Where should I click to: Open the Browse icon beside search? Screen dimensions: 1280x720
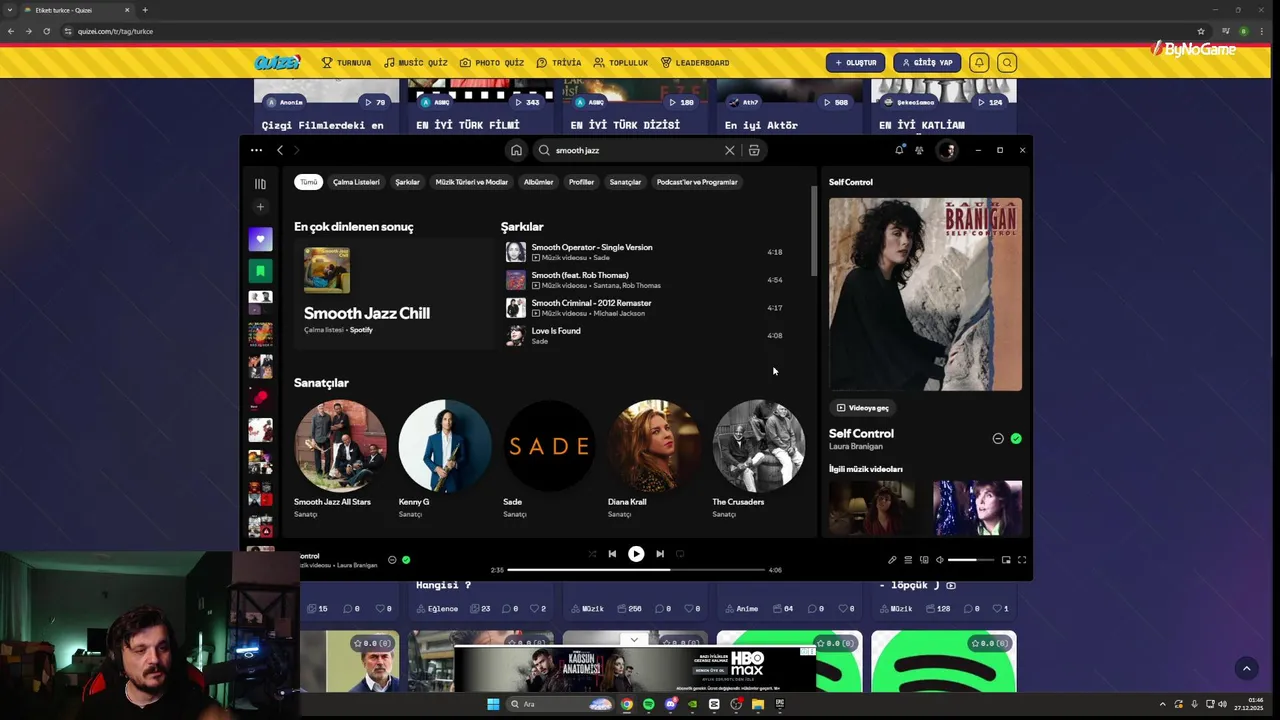coord(754,150)
